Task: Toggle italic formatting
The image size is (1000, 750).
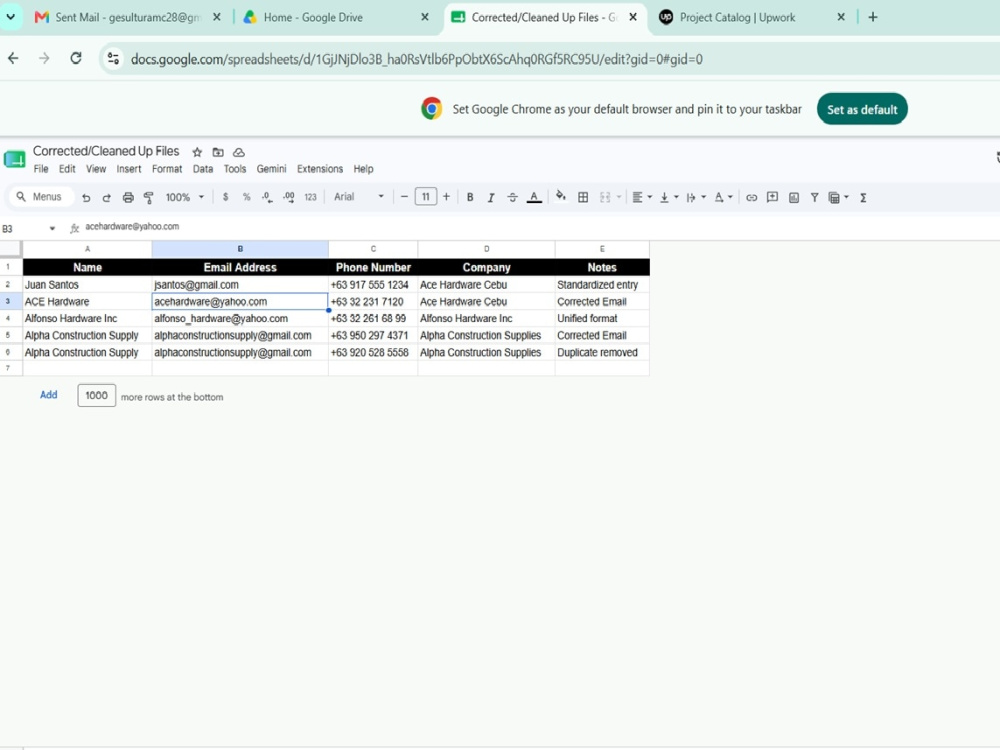Action: pos(491,198)
